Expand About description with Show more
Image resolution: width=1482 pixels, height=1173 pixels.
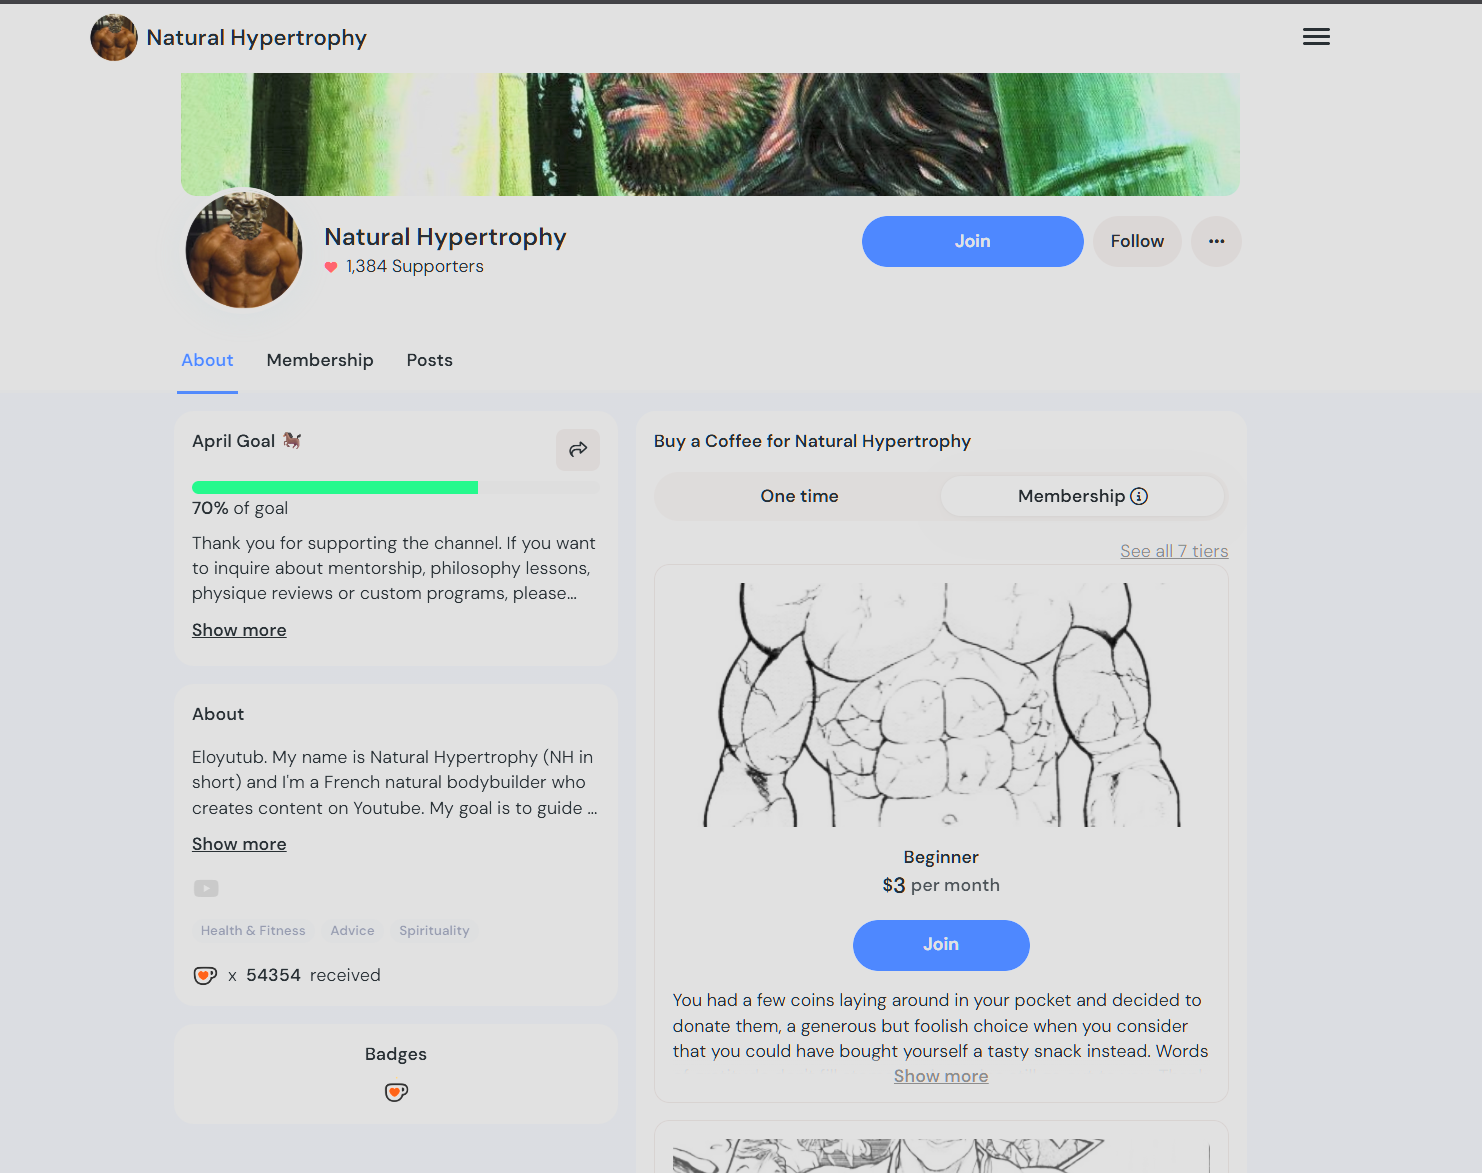coord(239,844)
